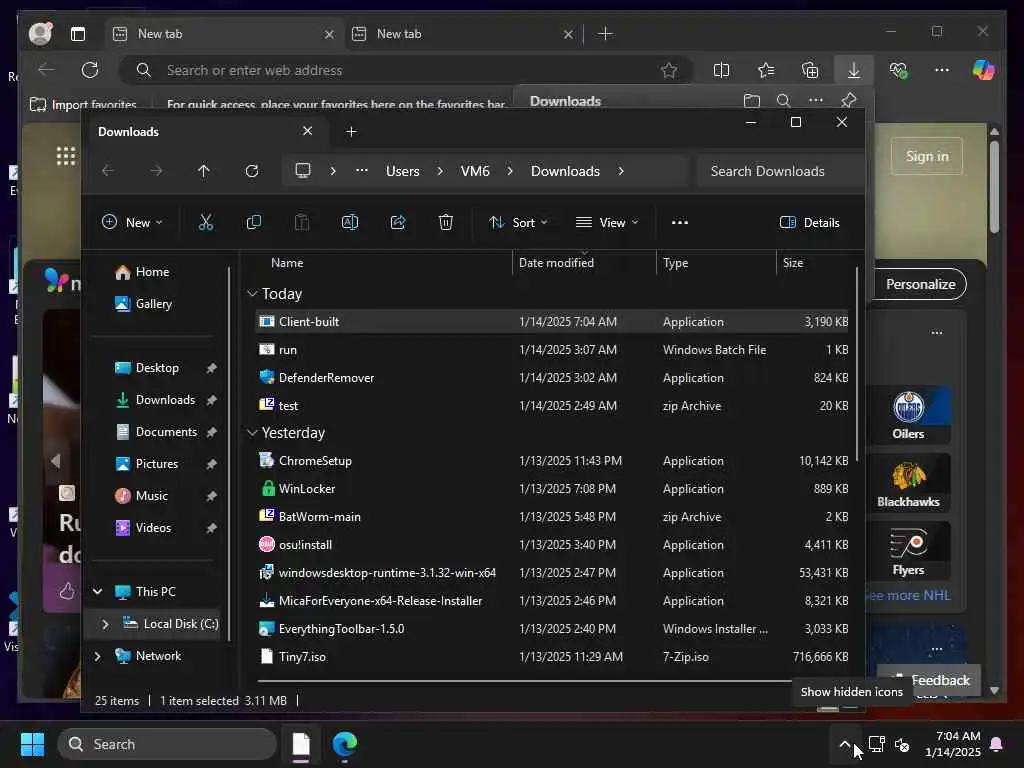Open Edge Settings and more menu
This screenshot has height=768, width=1024.
[x=942, y=70]
